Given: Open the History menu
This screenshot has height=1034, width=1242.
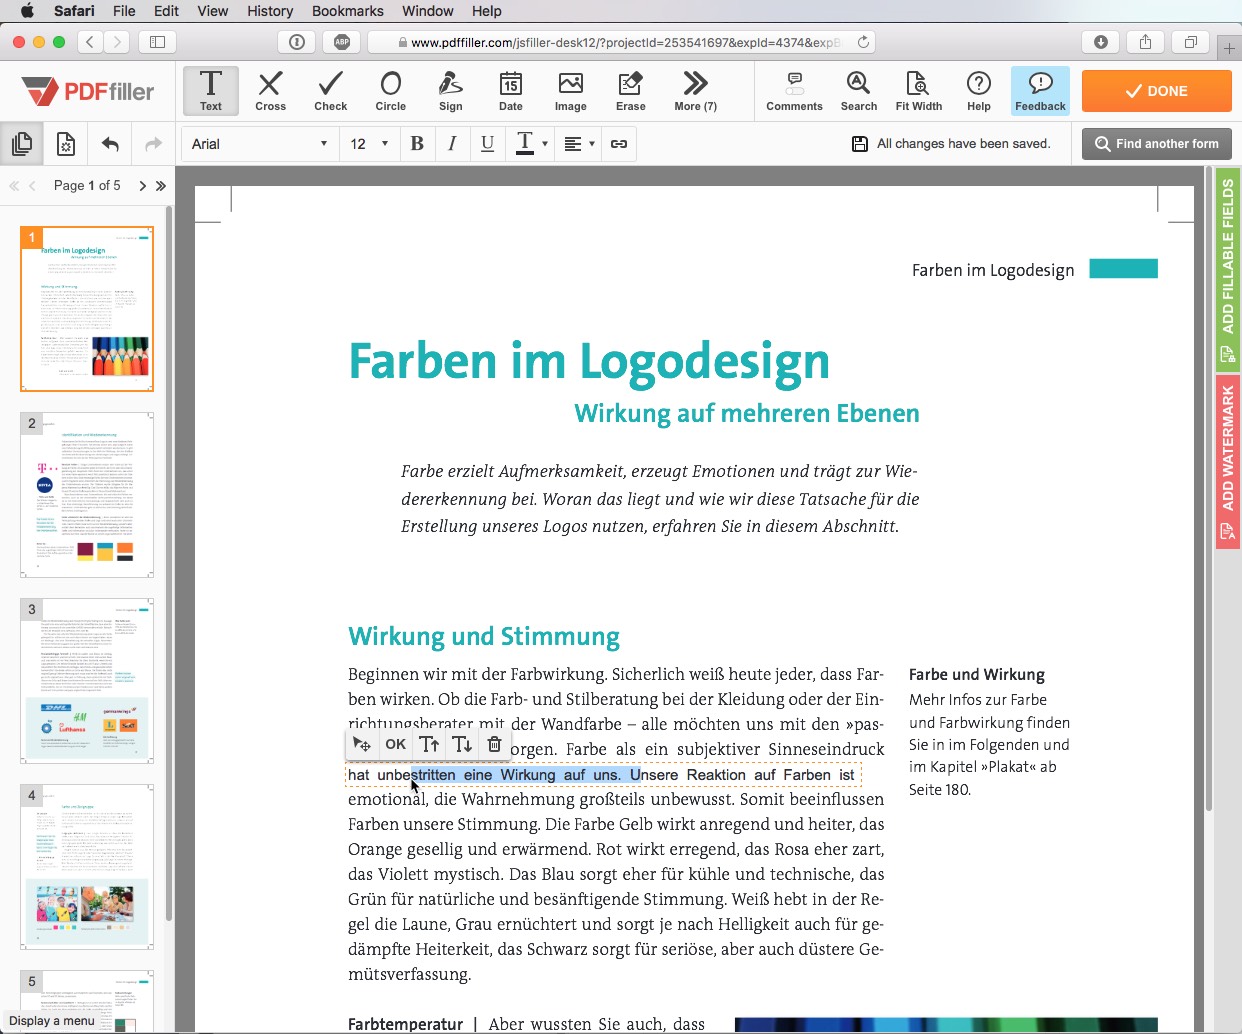Looking at the screenshot, I should 270,11.
